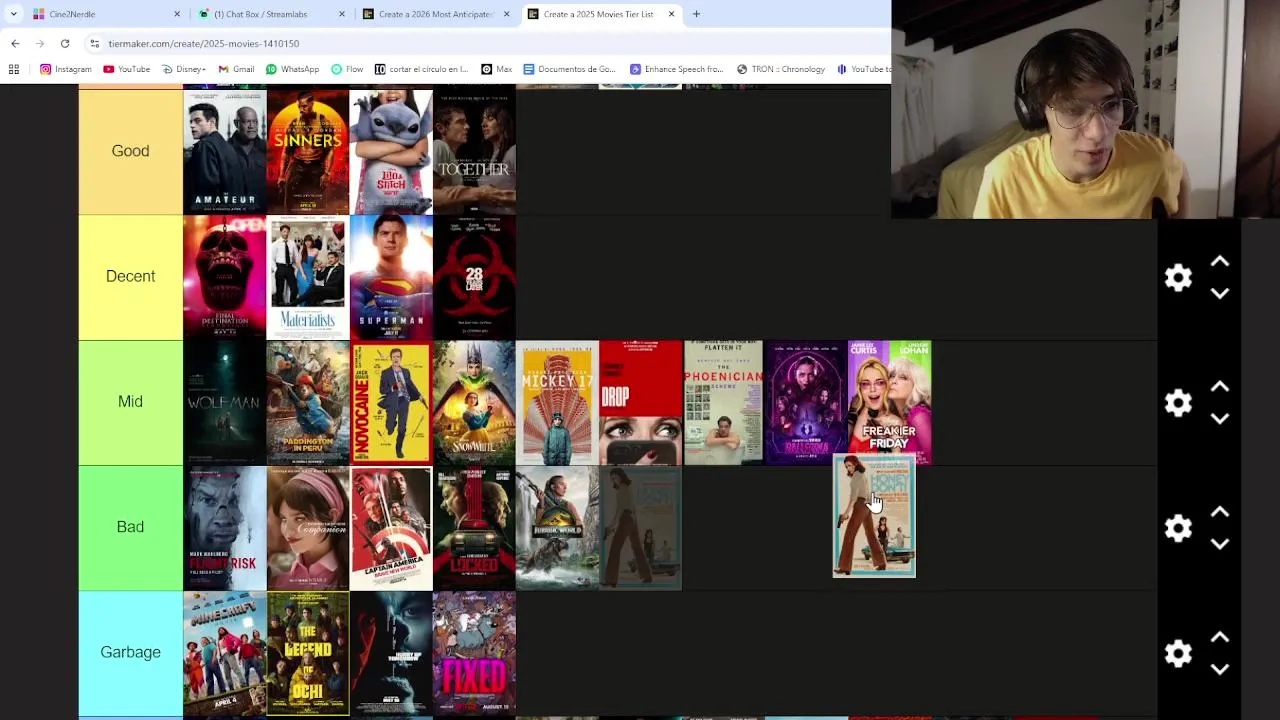Go forward with the forward arrow button
The width and height of the screenshot is (1280, 720).
(40, 43)
